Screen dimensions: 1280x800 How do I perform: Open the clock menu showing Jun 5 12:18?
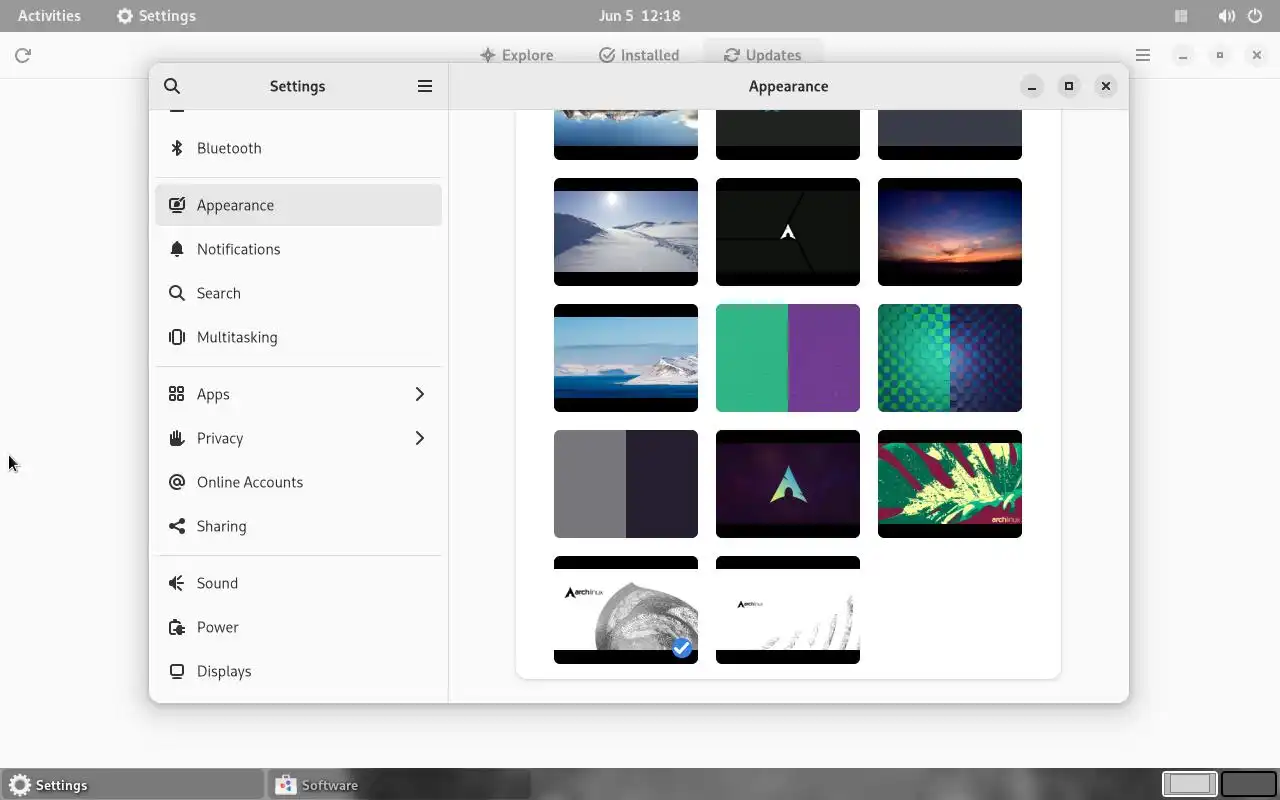640,16
